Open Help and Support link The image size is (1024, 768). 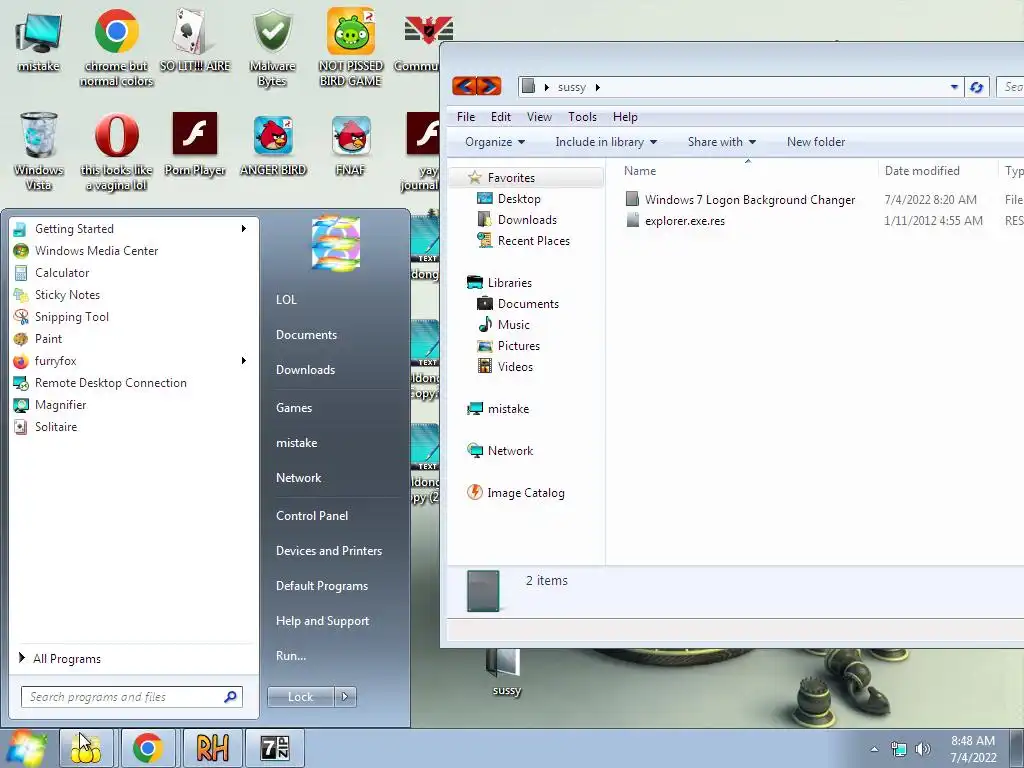pyautogui.click(x=322, y=620)
